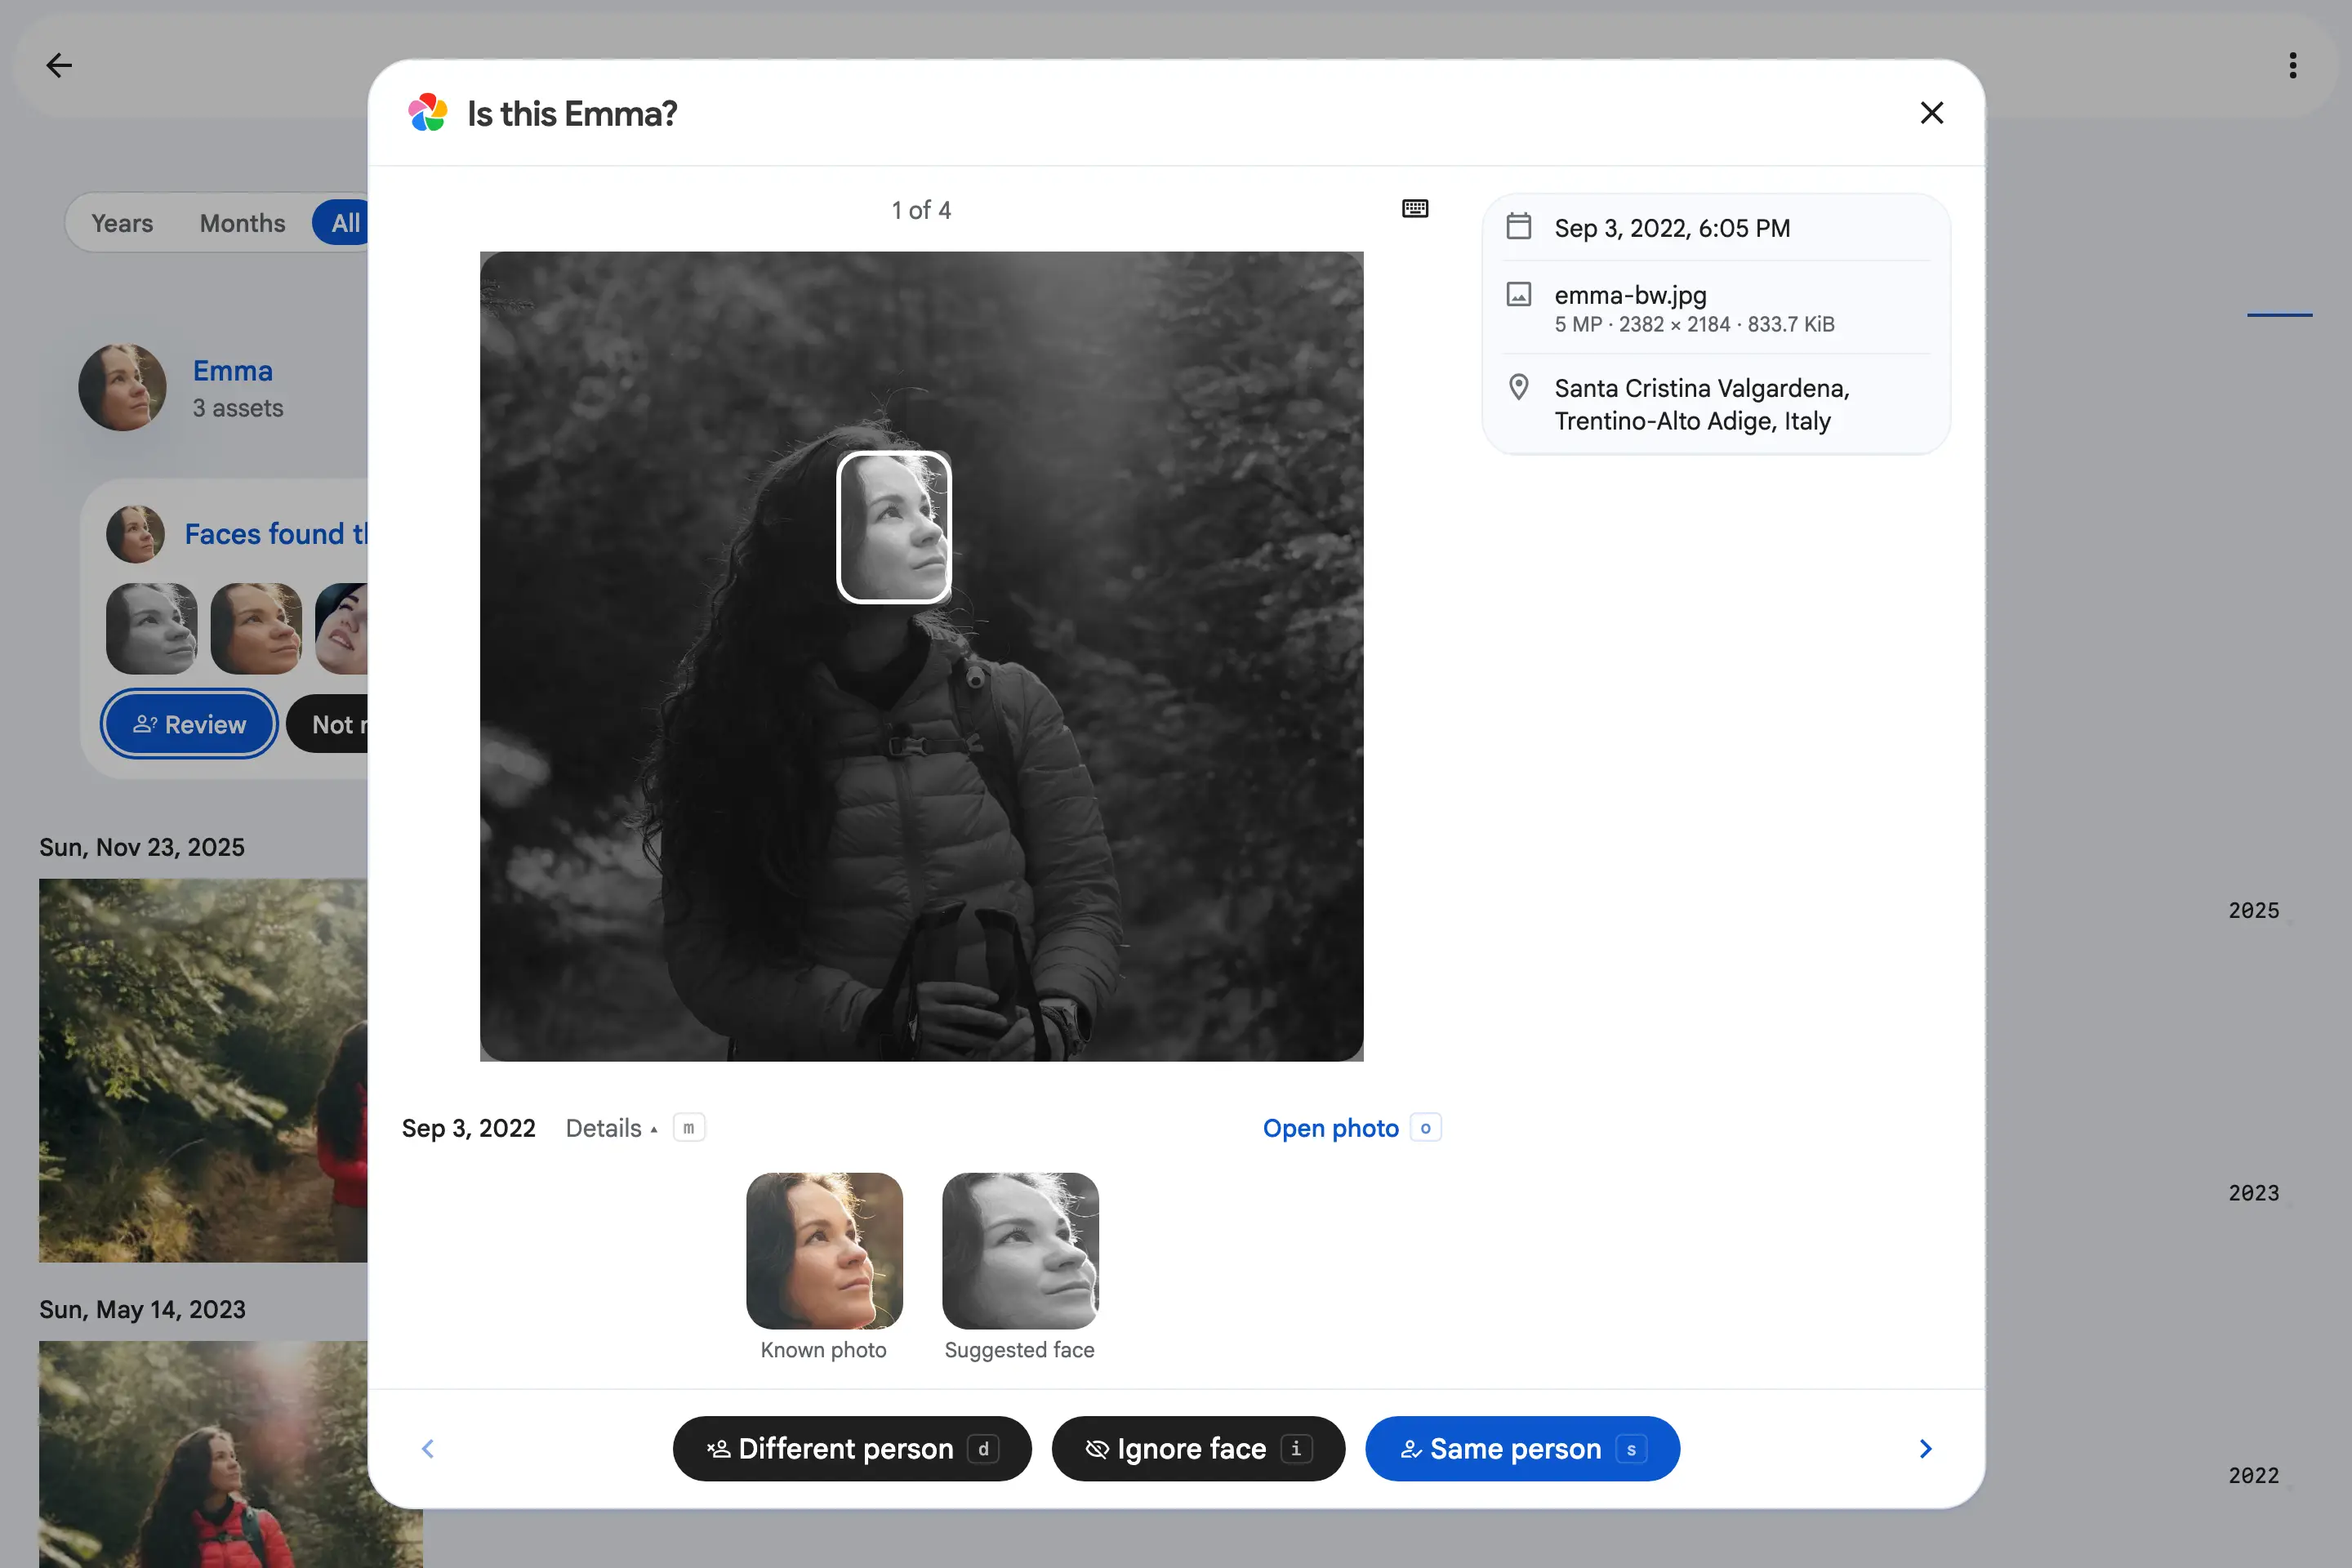The width and height of the screenshot is (2352, 1568).
Task: Click the 'Faces found' heading text
Action: point(276,534)
